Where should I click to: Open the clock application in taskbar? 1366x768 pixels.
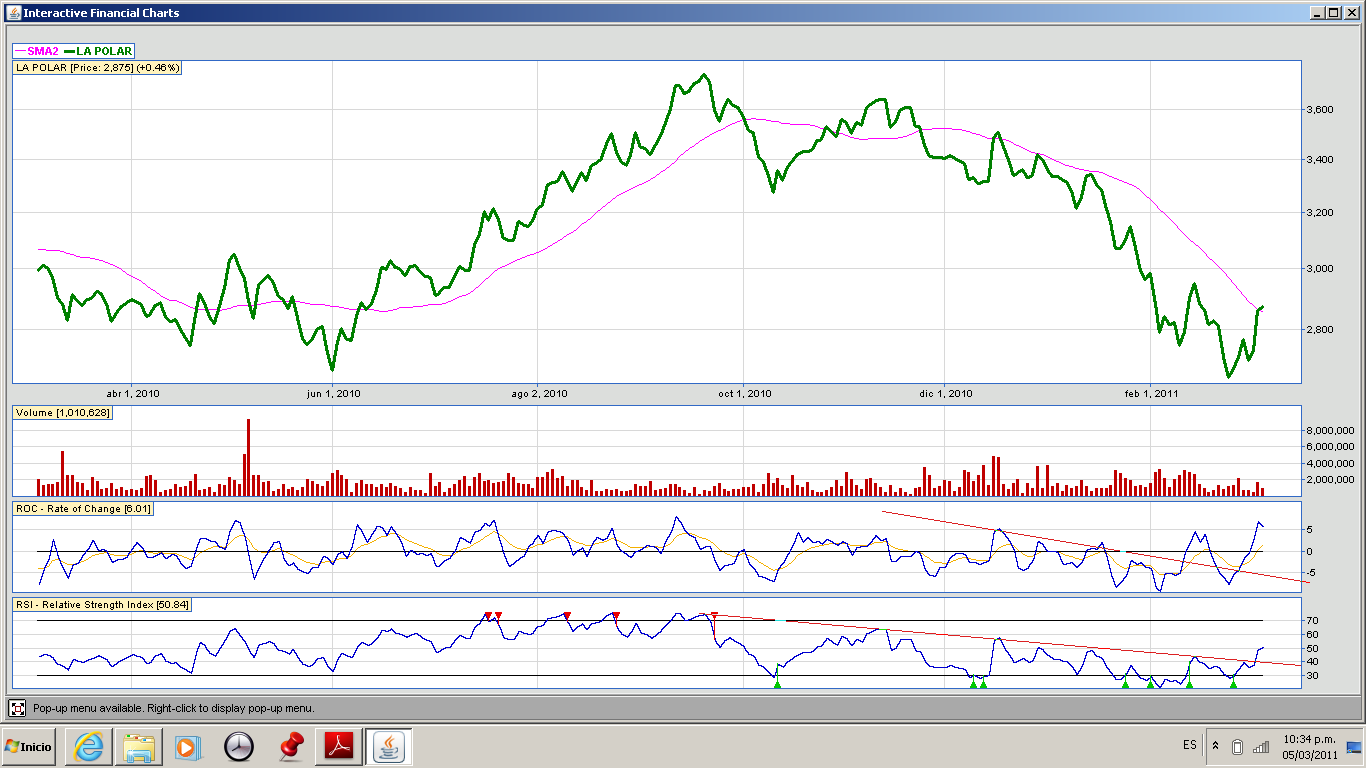point(239,747)
